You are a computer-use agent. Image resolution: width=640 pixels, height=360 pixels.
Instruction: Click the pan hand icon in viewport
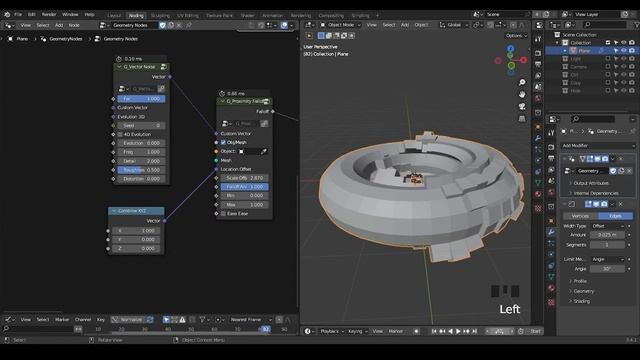(x=522, y=94)
